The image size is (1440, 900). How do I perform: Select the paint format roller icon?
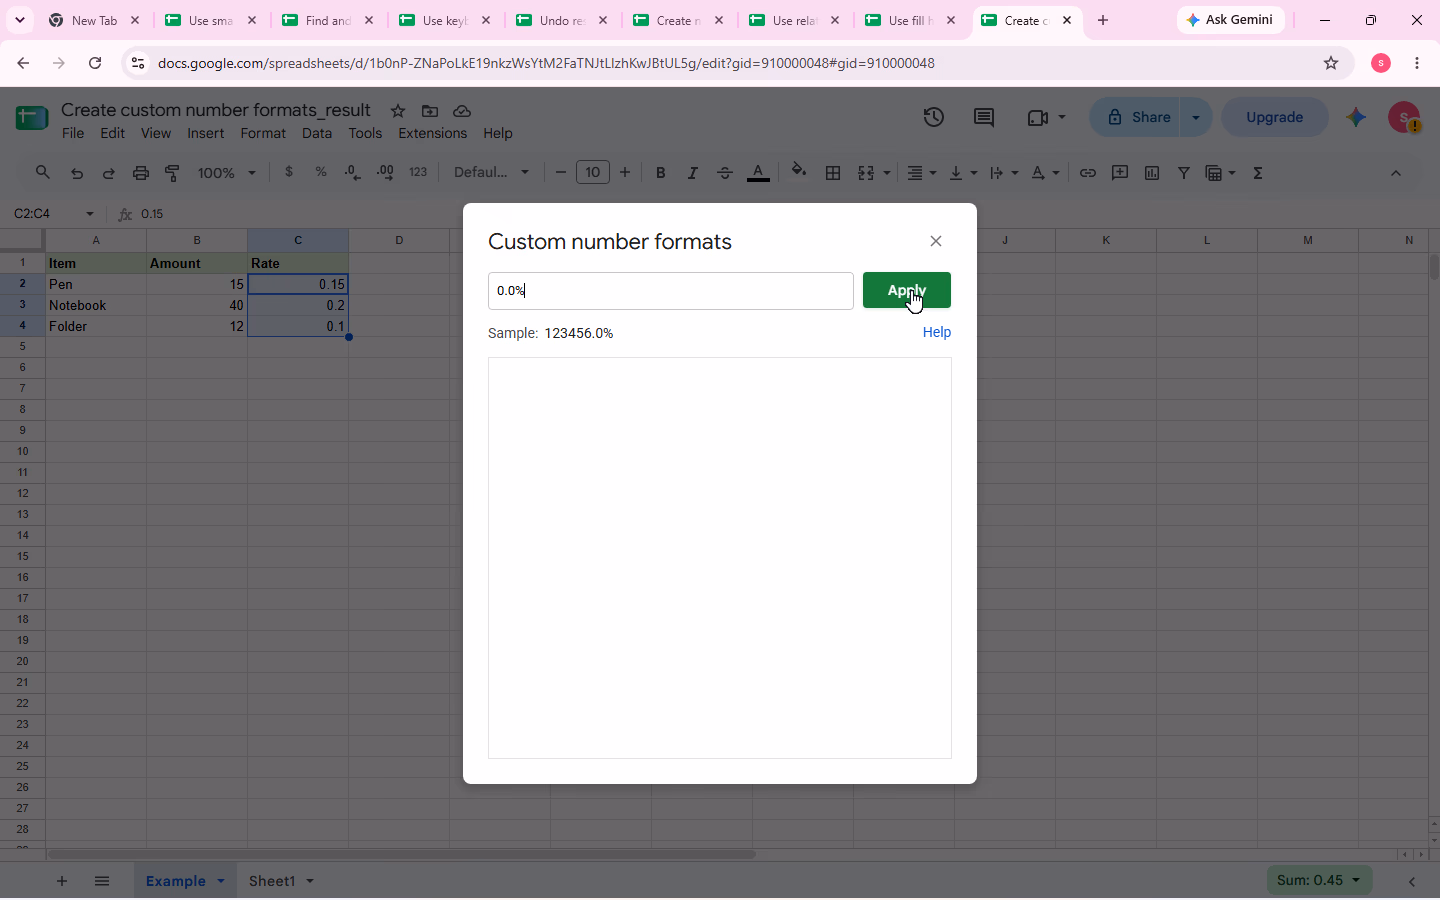pyautogui.click(x=173, y=173)
